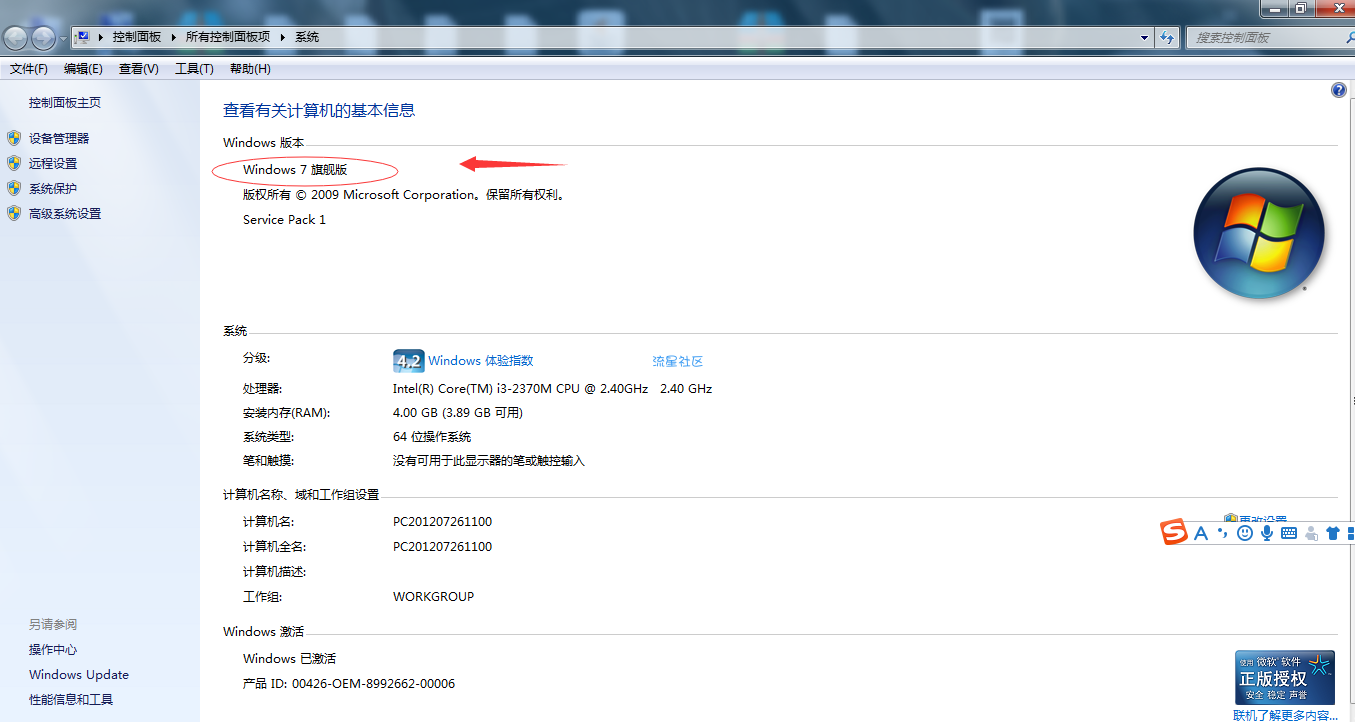Click the shield icon beside 远程设置

(x=14, y=163)
